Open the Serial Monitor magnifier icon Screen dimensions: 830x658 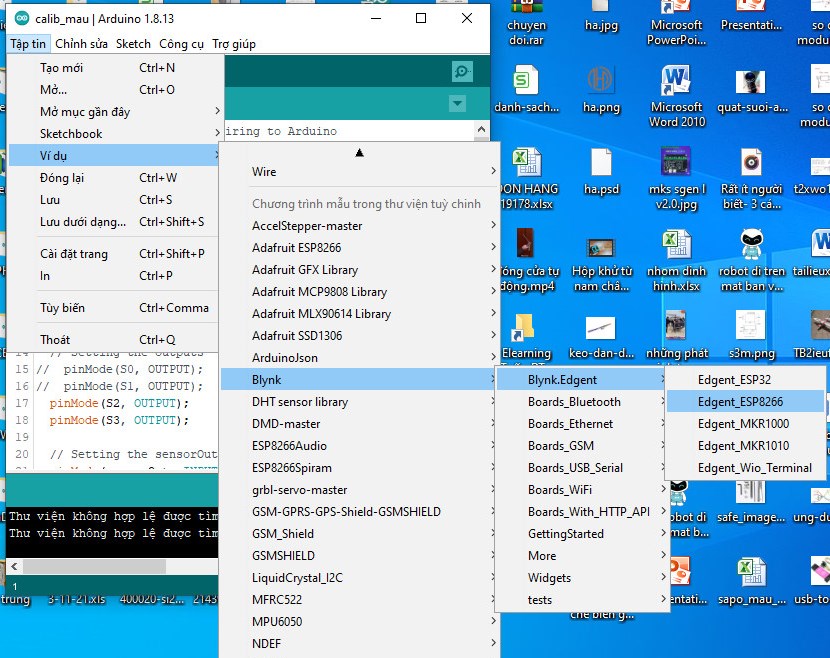461,71
